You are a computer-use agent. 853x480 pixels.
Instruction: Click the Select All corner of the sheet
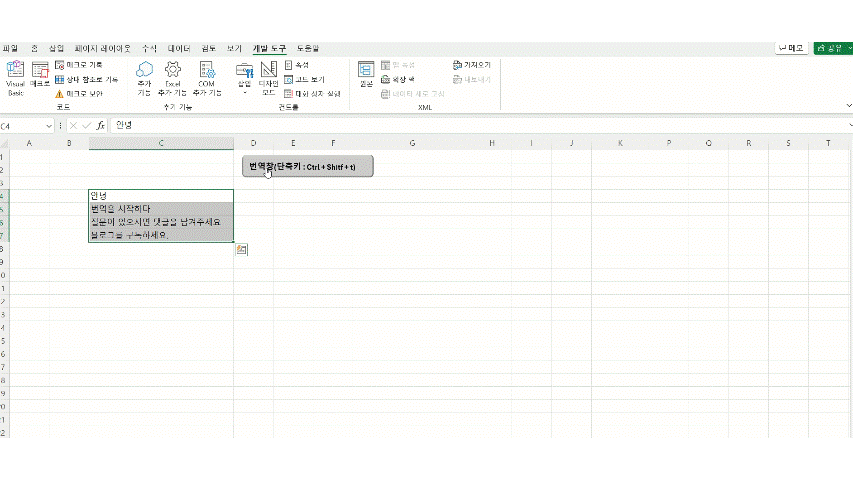(4, 143)
